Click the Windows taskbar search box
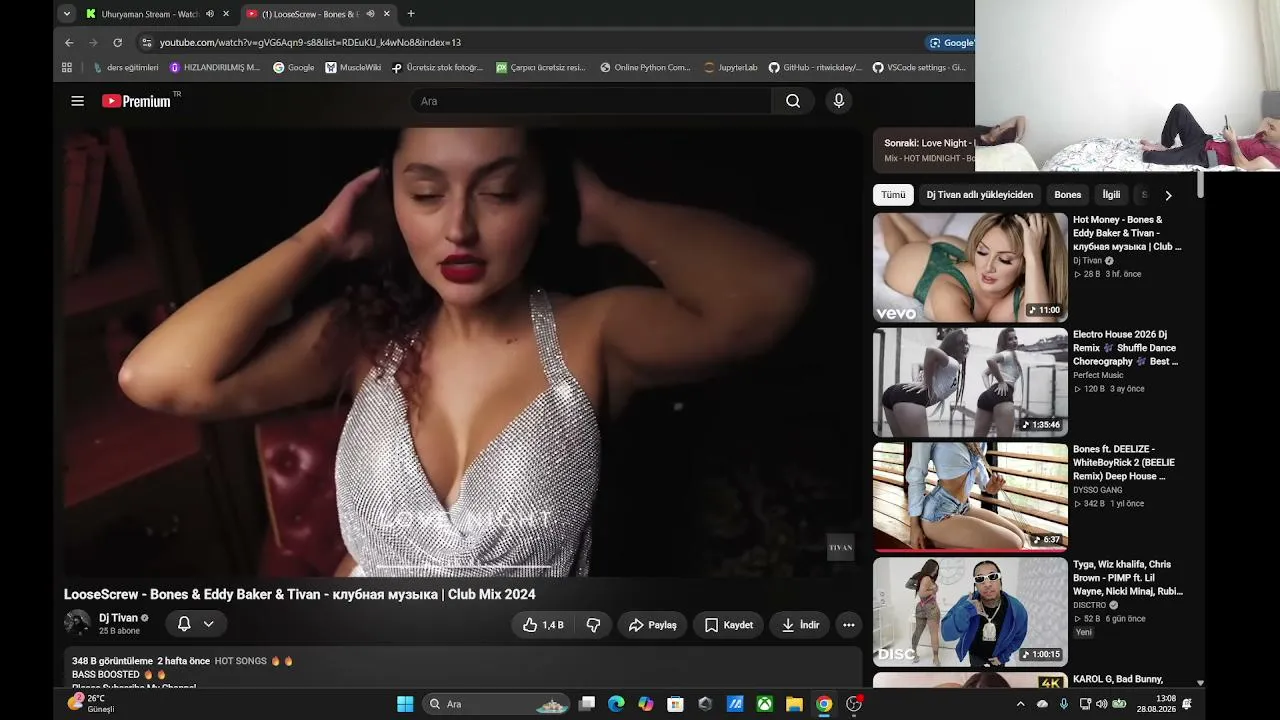Viewport: 1280px width, 720px height. [x=498, y=704]
